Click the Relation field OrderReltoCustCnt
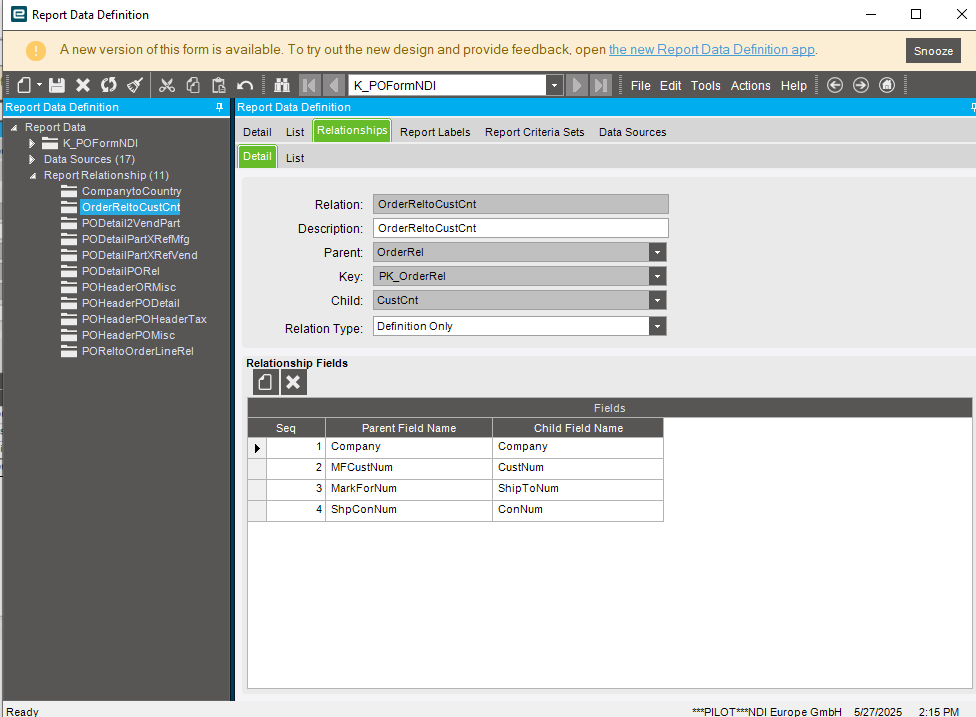 pos(521,204)
